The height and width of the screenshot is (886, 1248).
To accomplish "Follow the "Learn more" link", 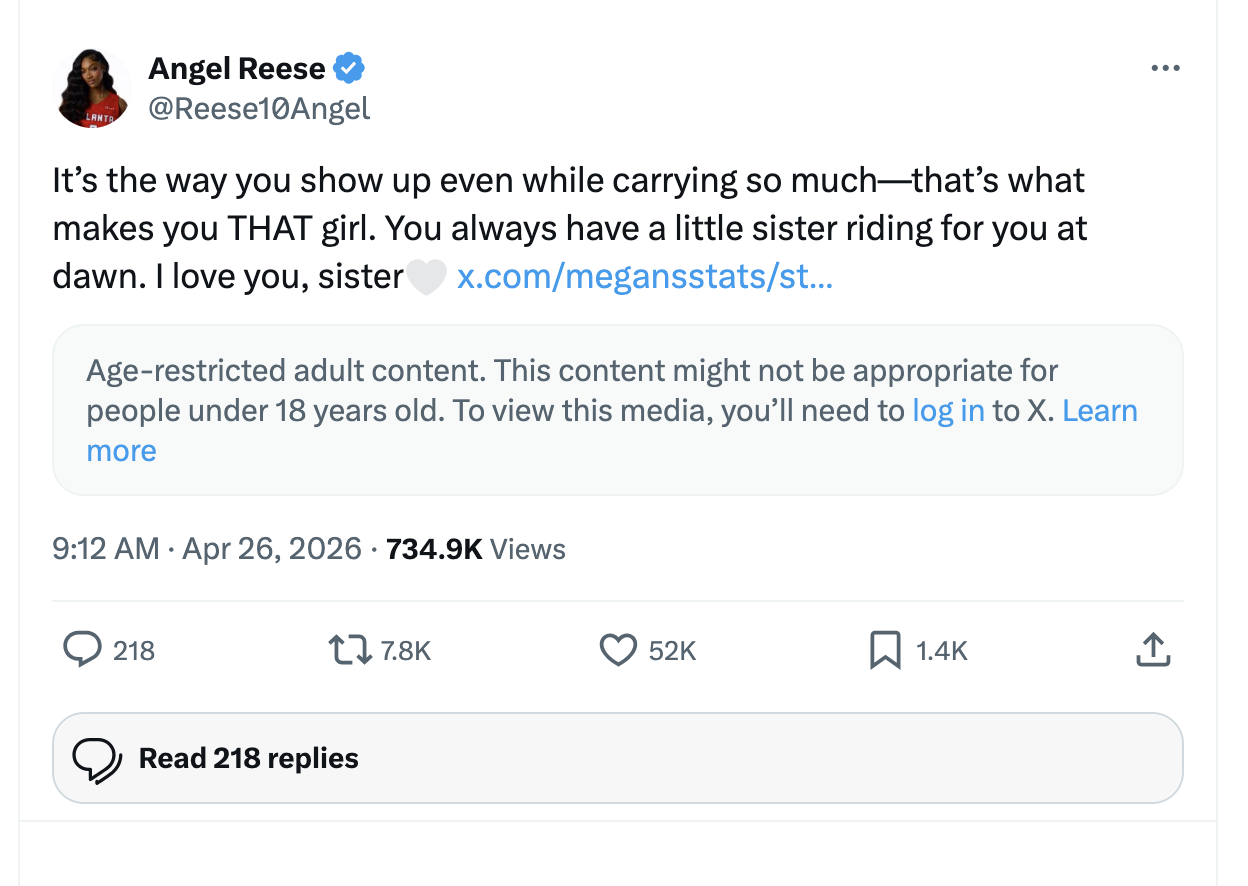I will (x=1099, y=411).
